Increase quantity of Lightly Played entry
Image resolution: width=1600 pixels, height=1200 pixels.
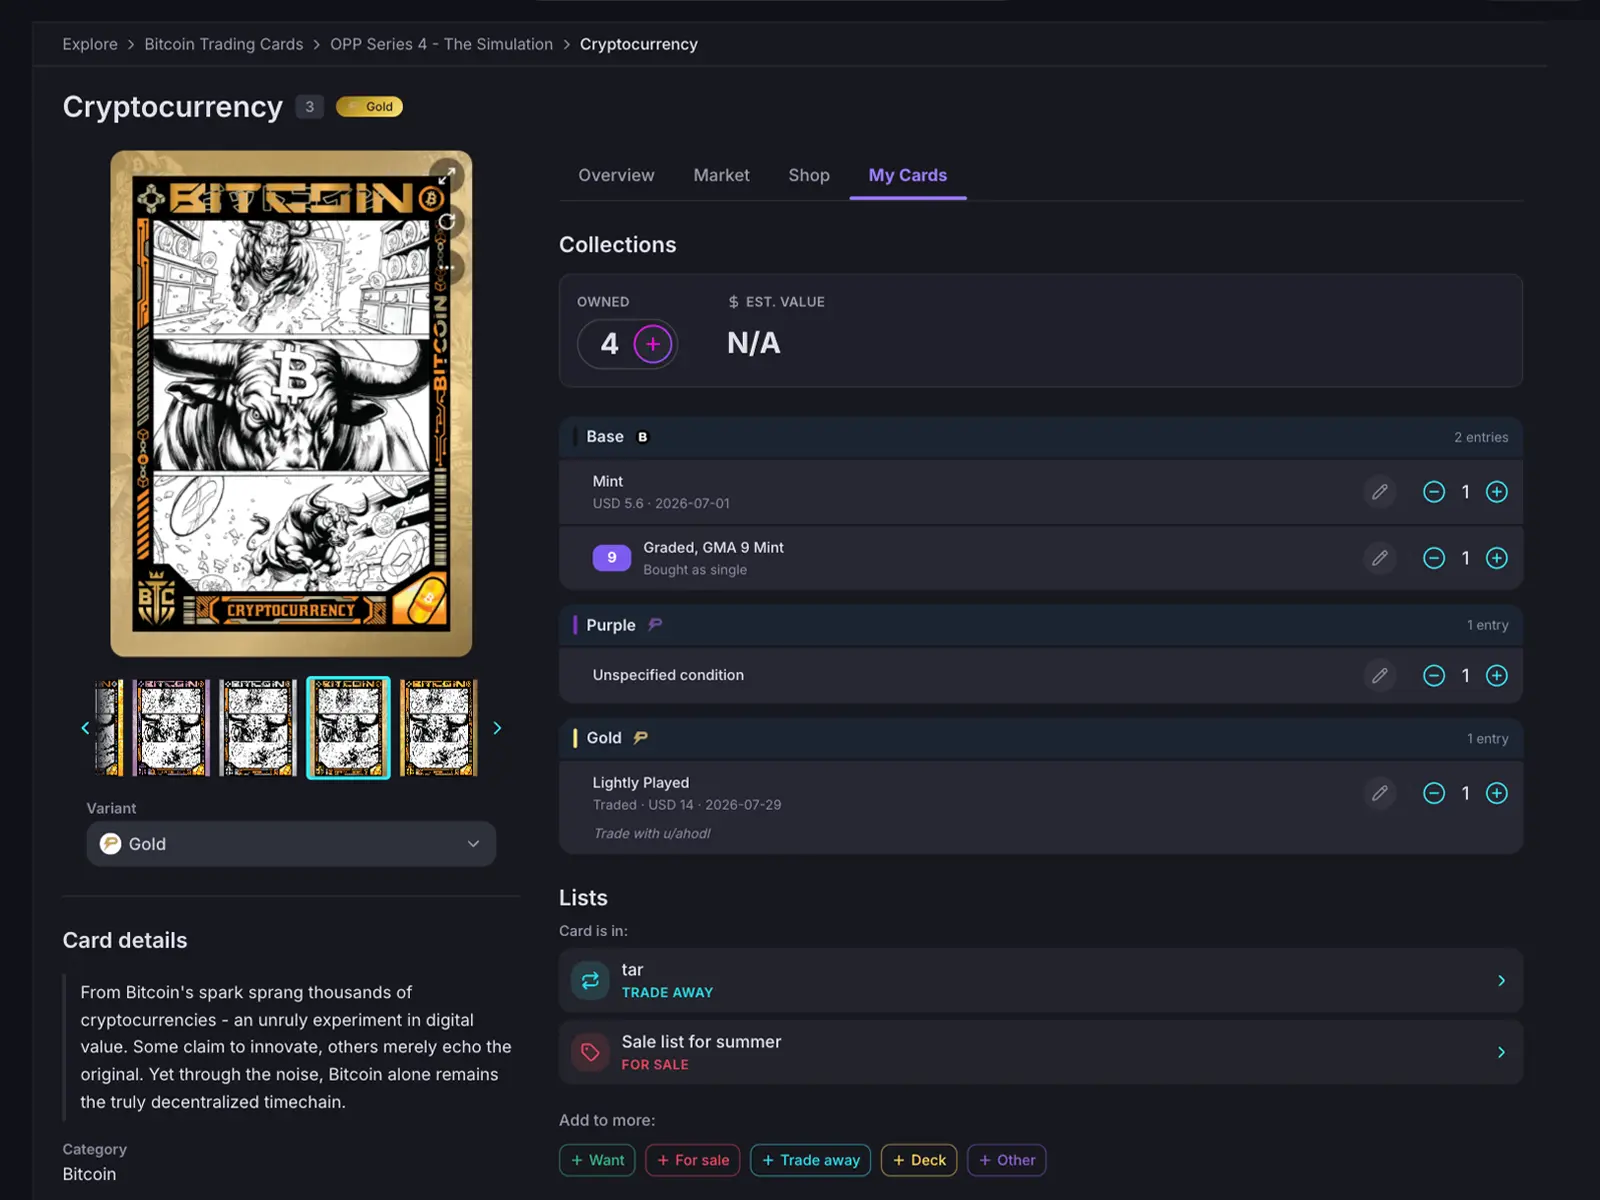point(1497,793)
